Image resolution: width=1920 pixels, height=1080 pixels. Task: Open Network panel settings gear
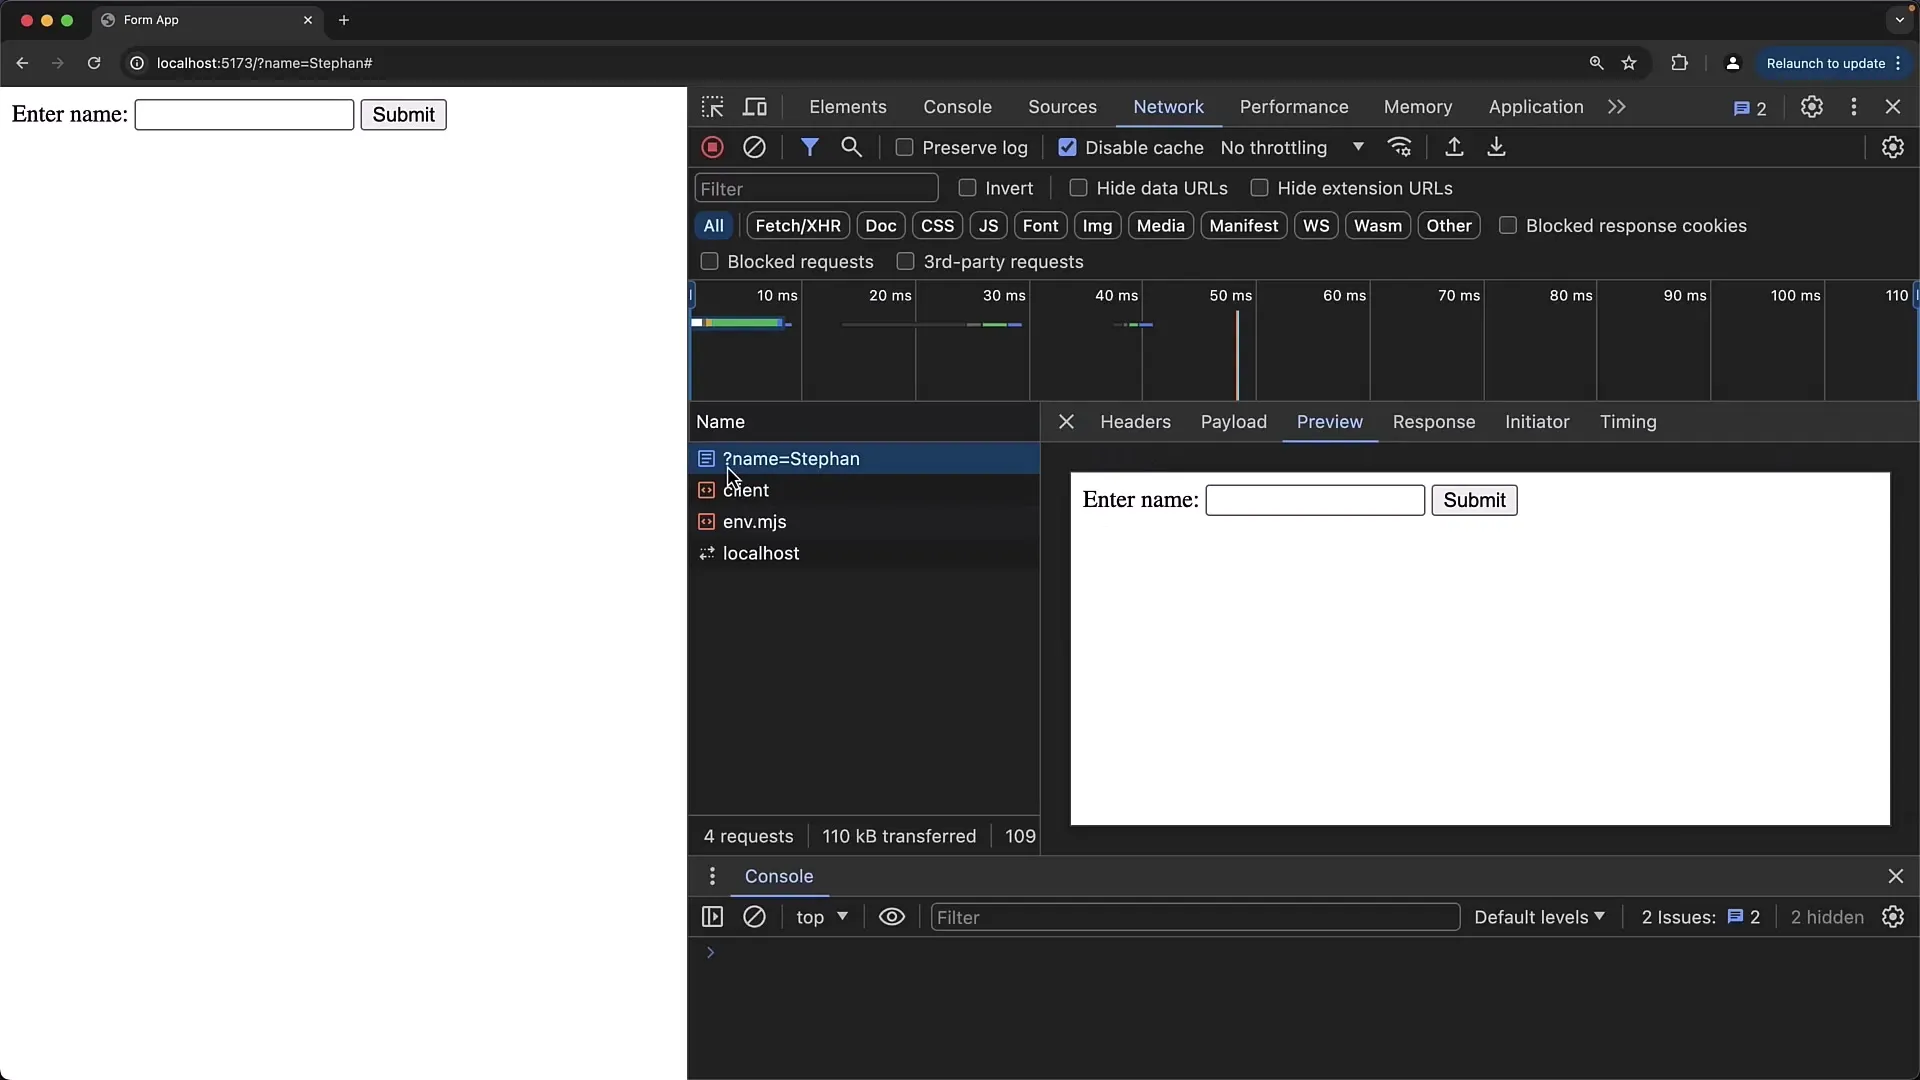pyautogui.click(x=1893, y=147)
